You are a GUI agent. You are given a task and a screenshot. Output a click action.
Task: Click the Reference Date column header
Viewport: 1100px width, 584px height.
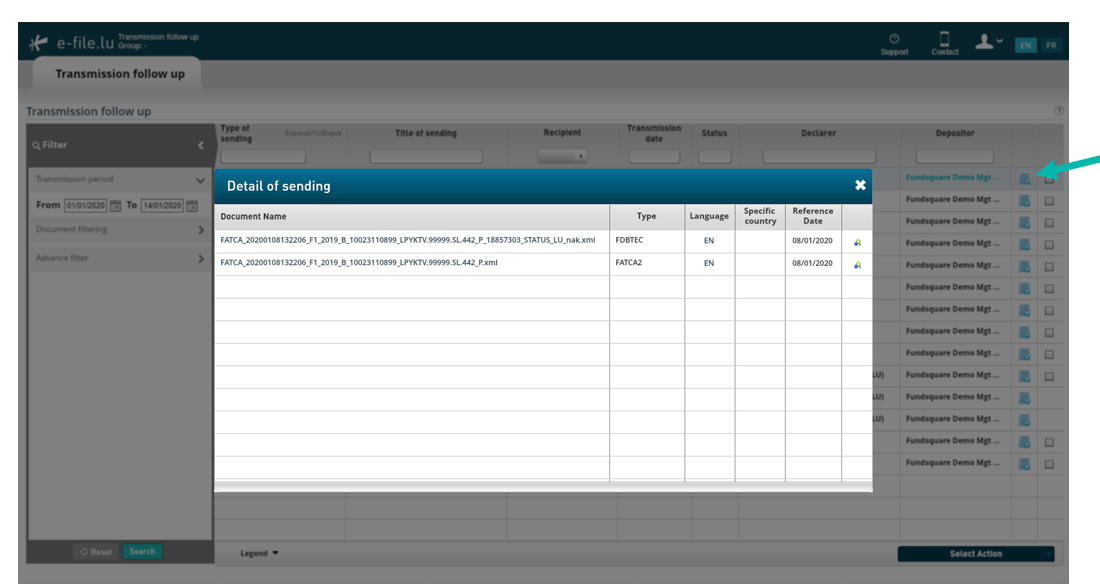tap(812, 216)
